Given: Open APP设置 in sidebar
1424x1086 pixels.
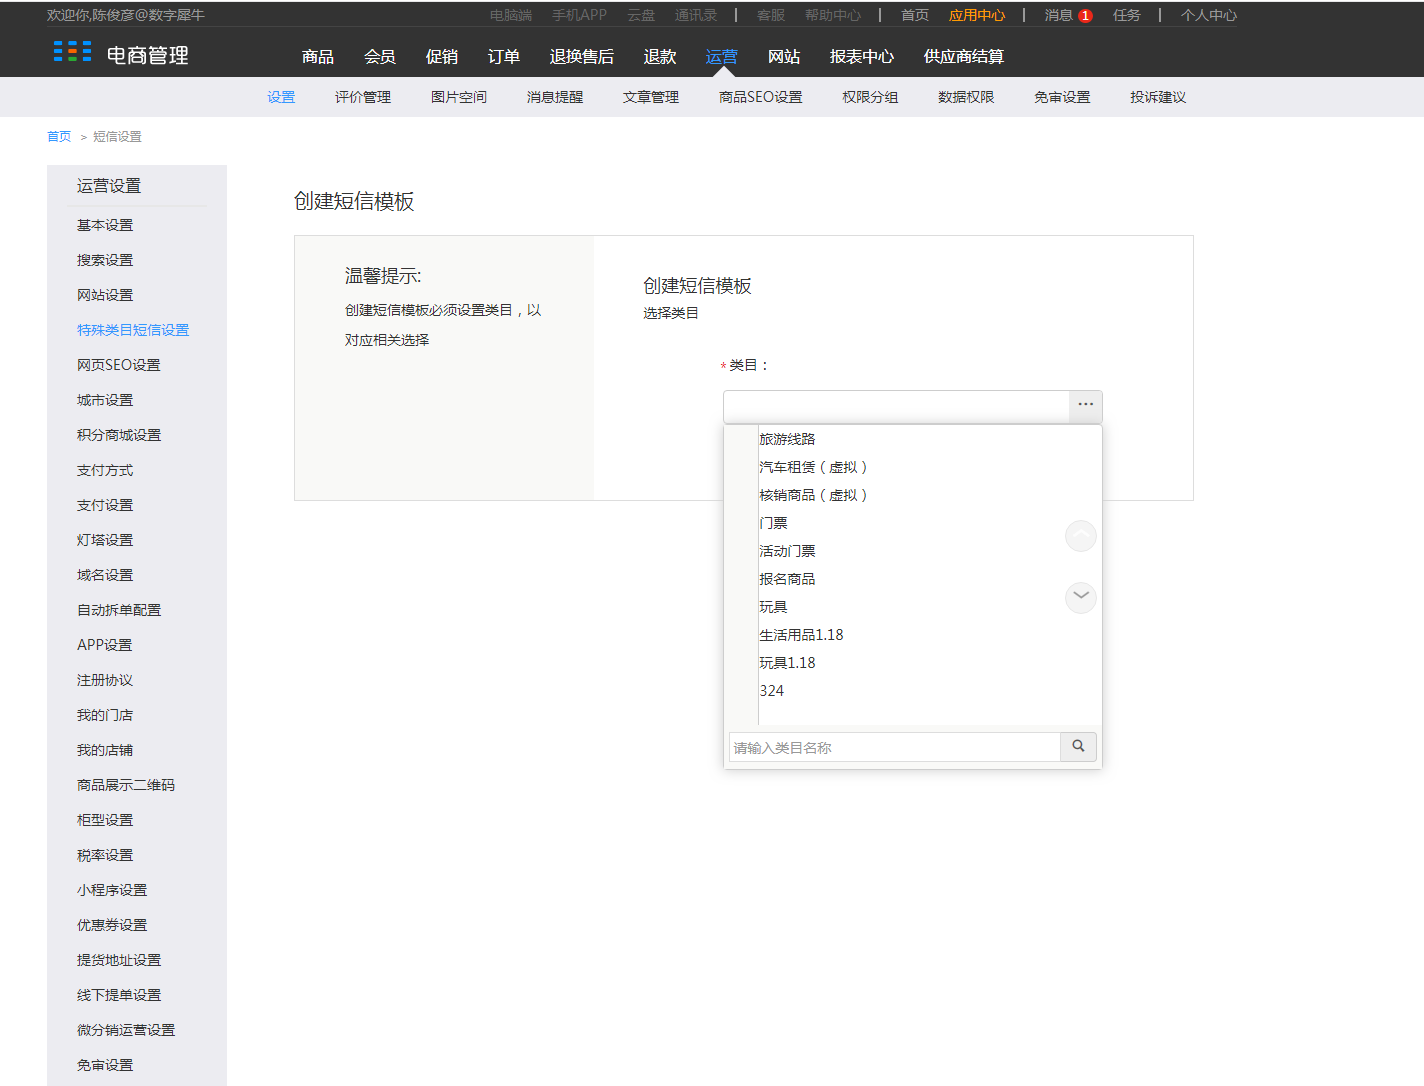Looking at the screenshot, I should 105,645.
